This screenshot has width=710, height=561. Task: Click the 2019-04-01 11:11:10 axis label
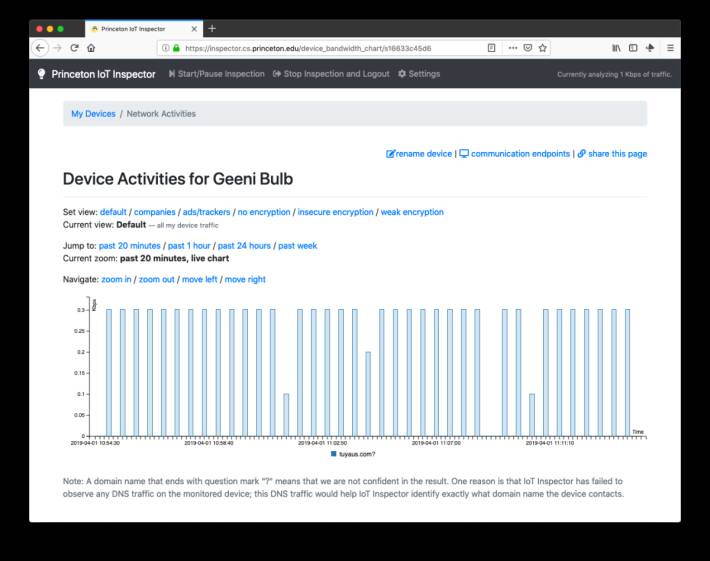[550, 443]
